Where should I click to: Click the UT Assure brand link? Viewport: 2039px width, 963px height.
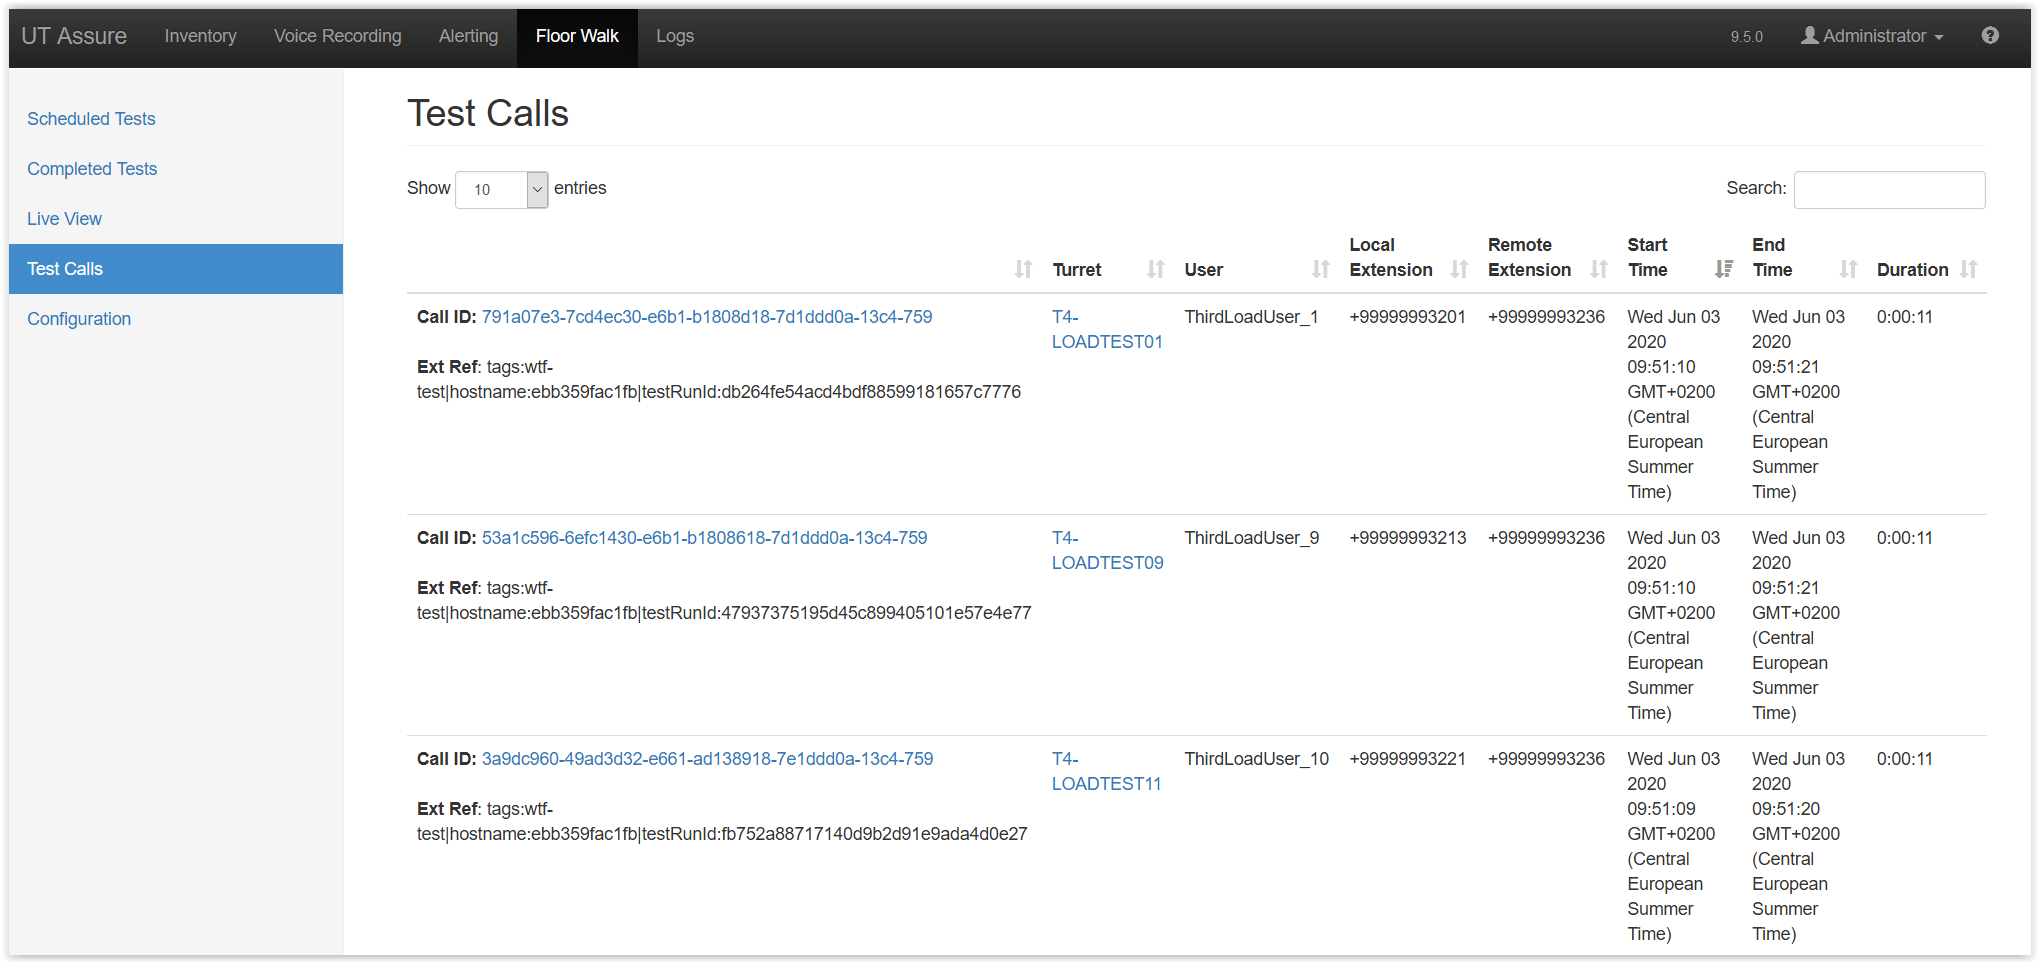(x=74, y=36)
